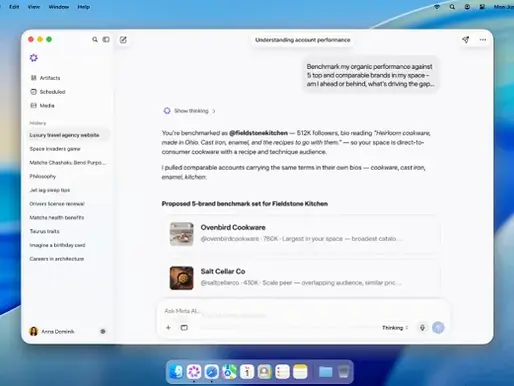Open settings gear beside Anna Dominik
Image resolution: width=514 pixels, height=386 pixels.
click(103, 331)
